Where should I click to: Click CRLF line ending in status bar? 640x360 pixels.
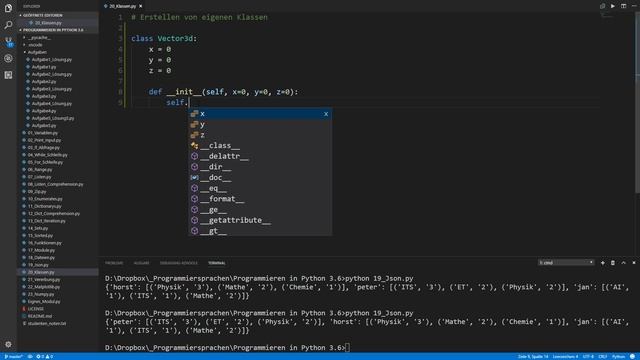pos(602,356)
